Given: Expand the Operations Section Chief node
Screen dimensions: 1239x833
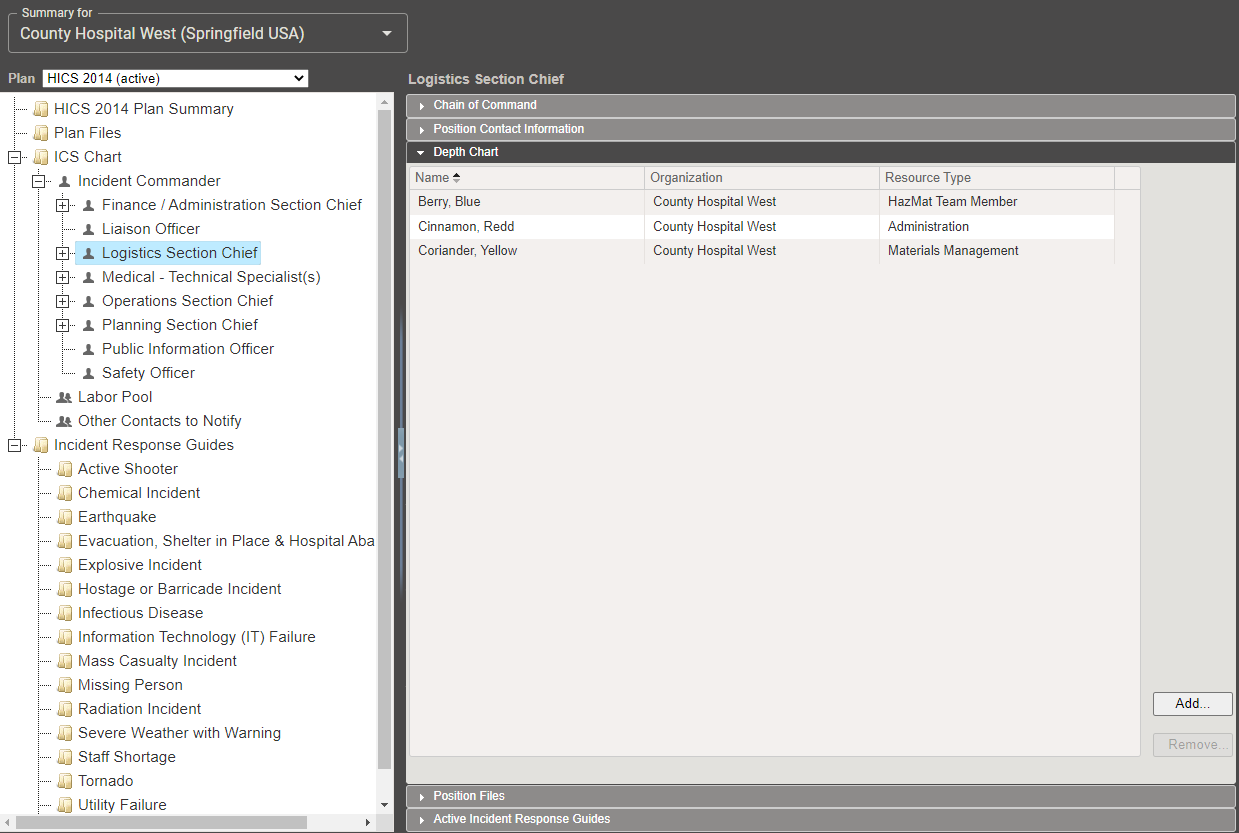Looking at the screenshot, I should pos(63,301).
